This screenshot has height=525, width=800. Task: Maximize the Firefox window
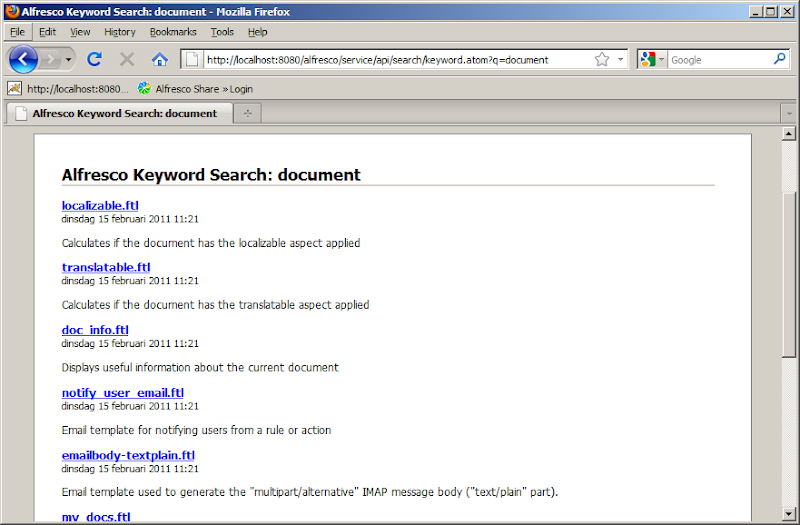(771, 11)
